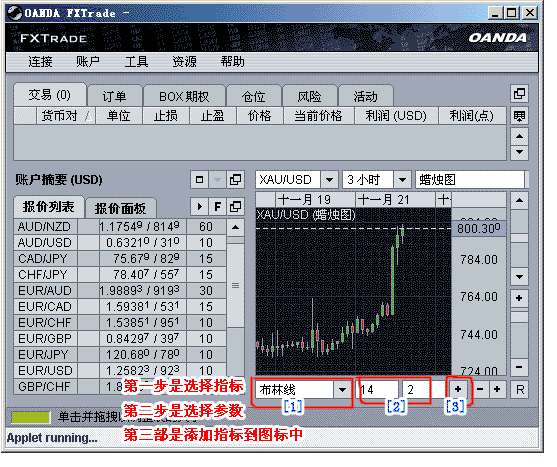
Task: Maximize the 账户摘要 panel
Action: point(200,180)
